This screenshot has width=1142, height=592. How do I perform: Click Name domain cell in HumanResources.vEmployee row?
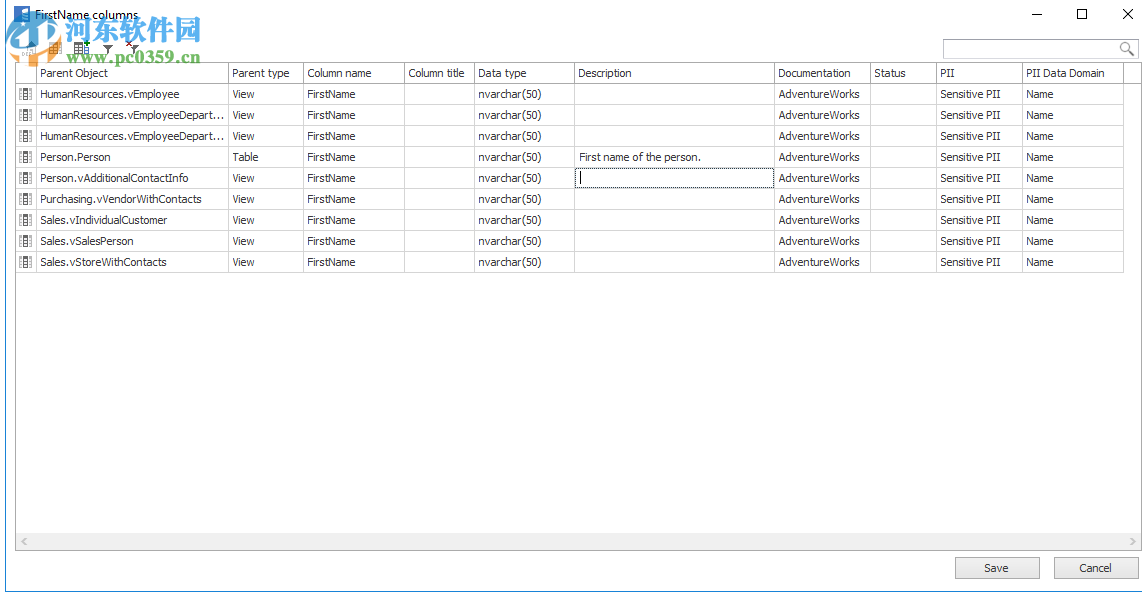click(1073, 94)
